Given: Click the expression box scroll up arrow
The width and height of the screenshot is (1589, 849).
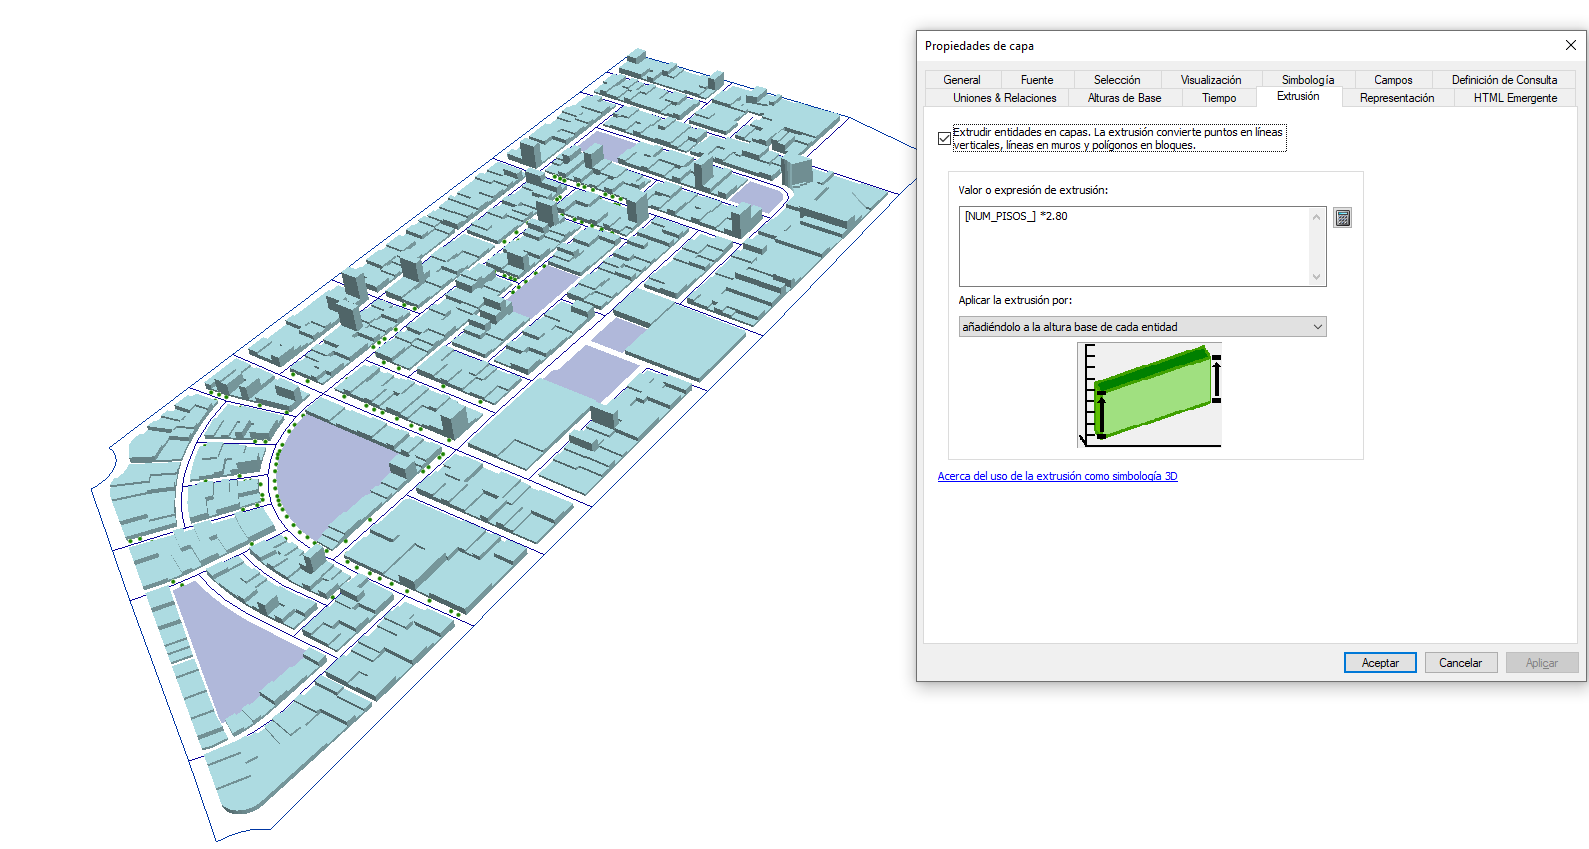Looking at the screenshot, I should pyautogui.click(x=1316, y=218).
